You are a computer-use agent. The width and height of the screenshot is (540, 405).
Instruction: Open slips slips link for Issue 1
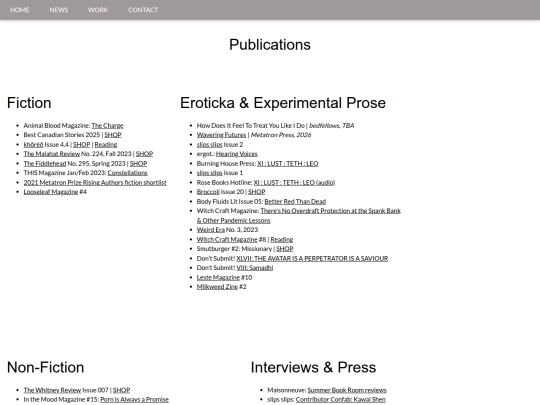pyautogui.click(x=210, y=173)
